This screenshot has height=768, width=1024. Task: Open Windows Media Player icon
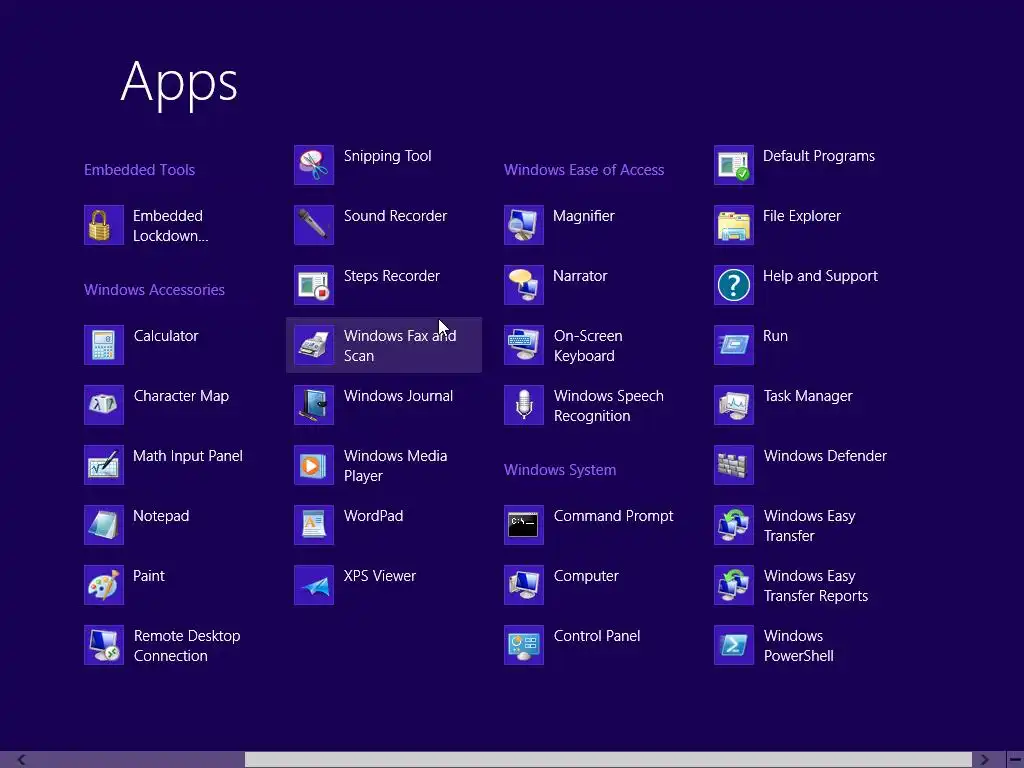coord(314,465)
